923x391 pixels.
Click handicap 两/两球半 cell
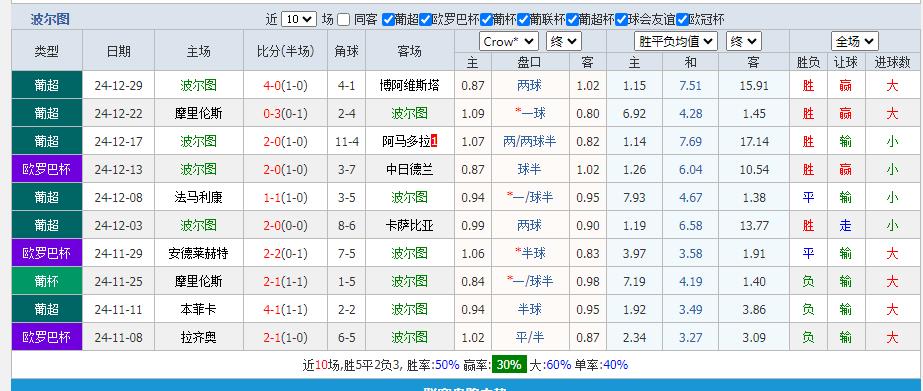(530, 141)
